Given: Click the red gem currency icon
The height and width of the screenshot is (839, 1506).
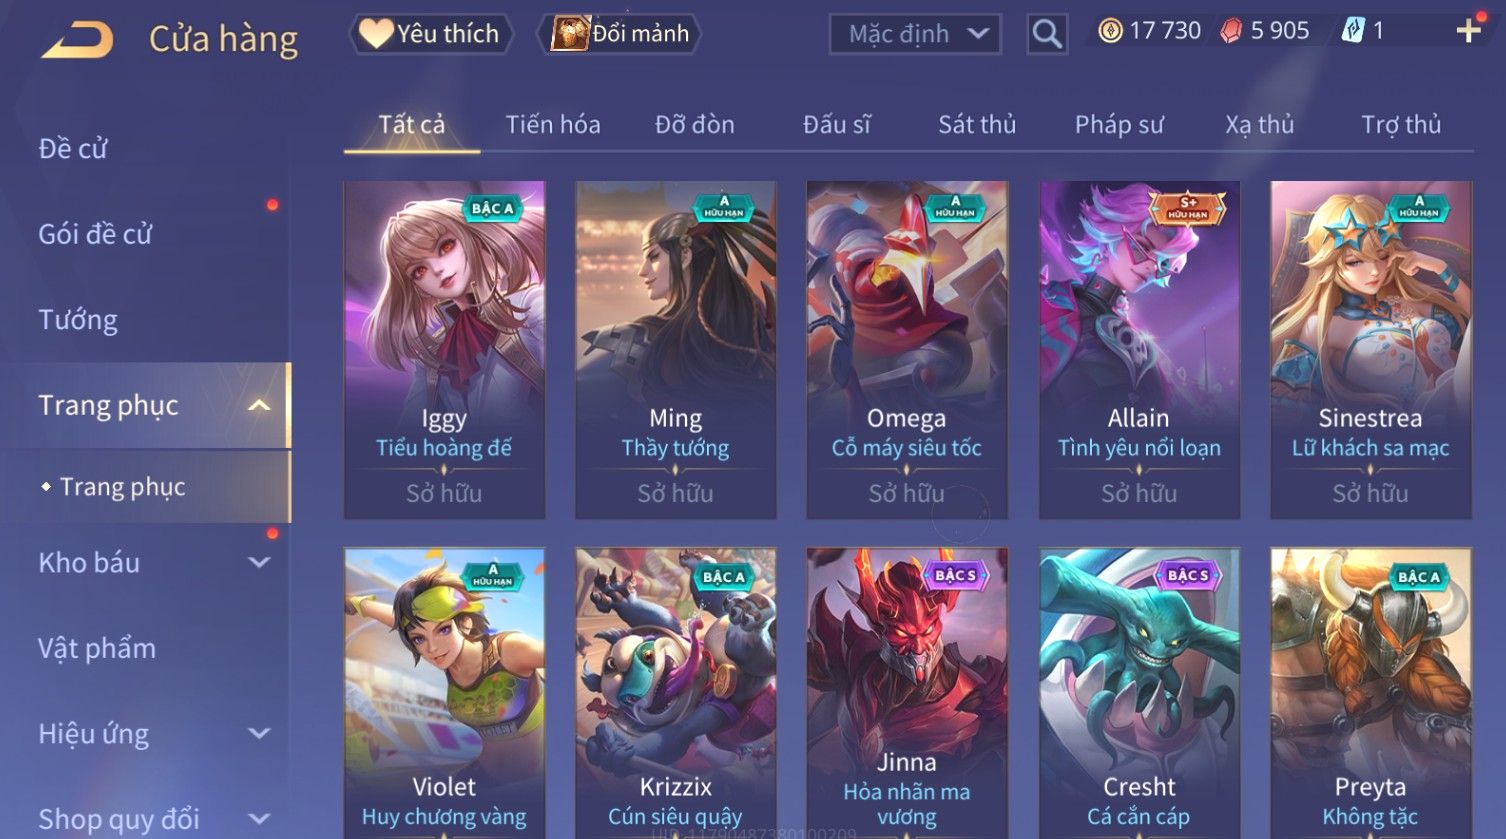Looking at the screenshot, I should (x=1231, y=31).
